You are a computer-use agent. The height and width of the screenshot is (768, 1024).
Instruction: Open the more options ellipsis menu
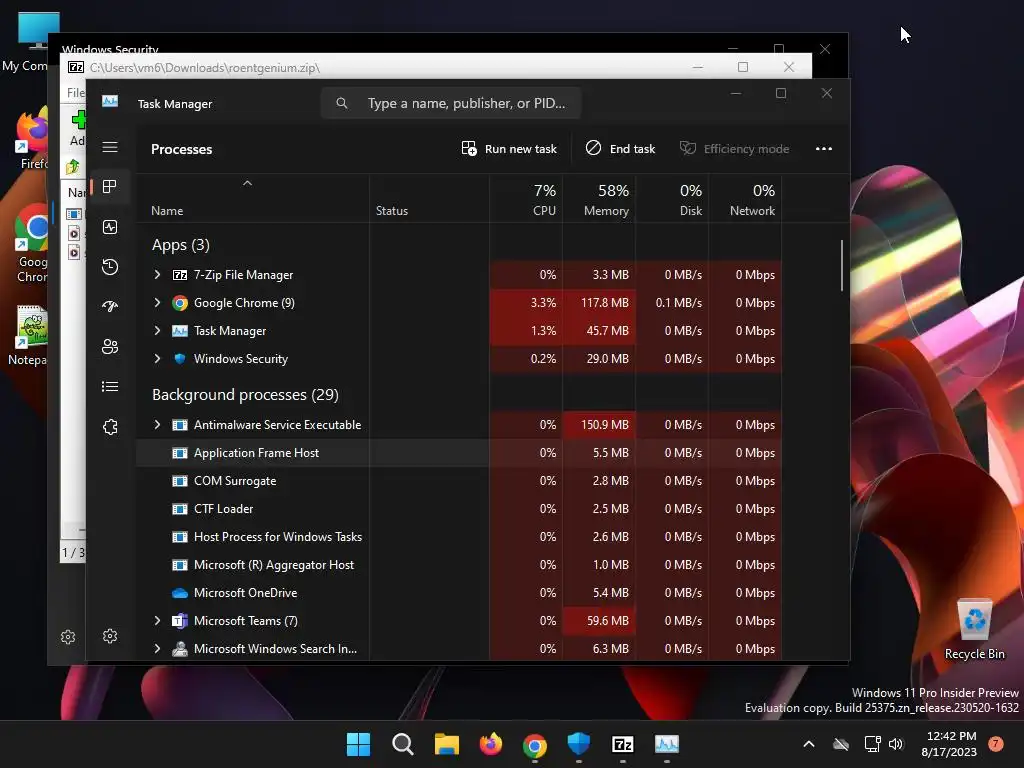point(824,149)
